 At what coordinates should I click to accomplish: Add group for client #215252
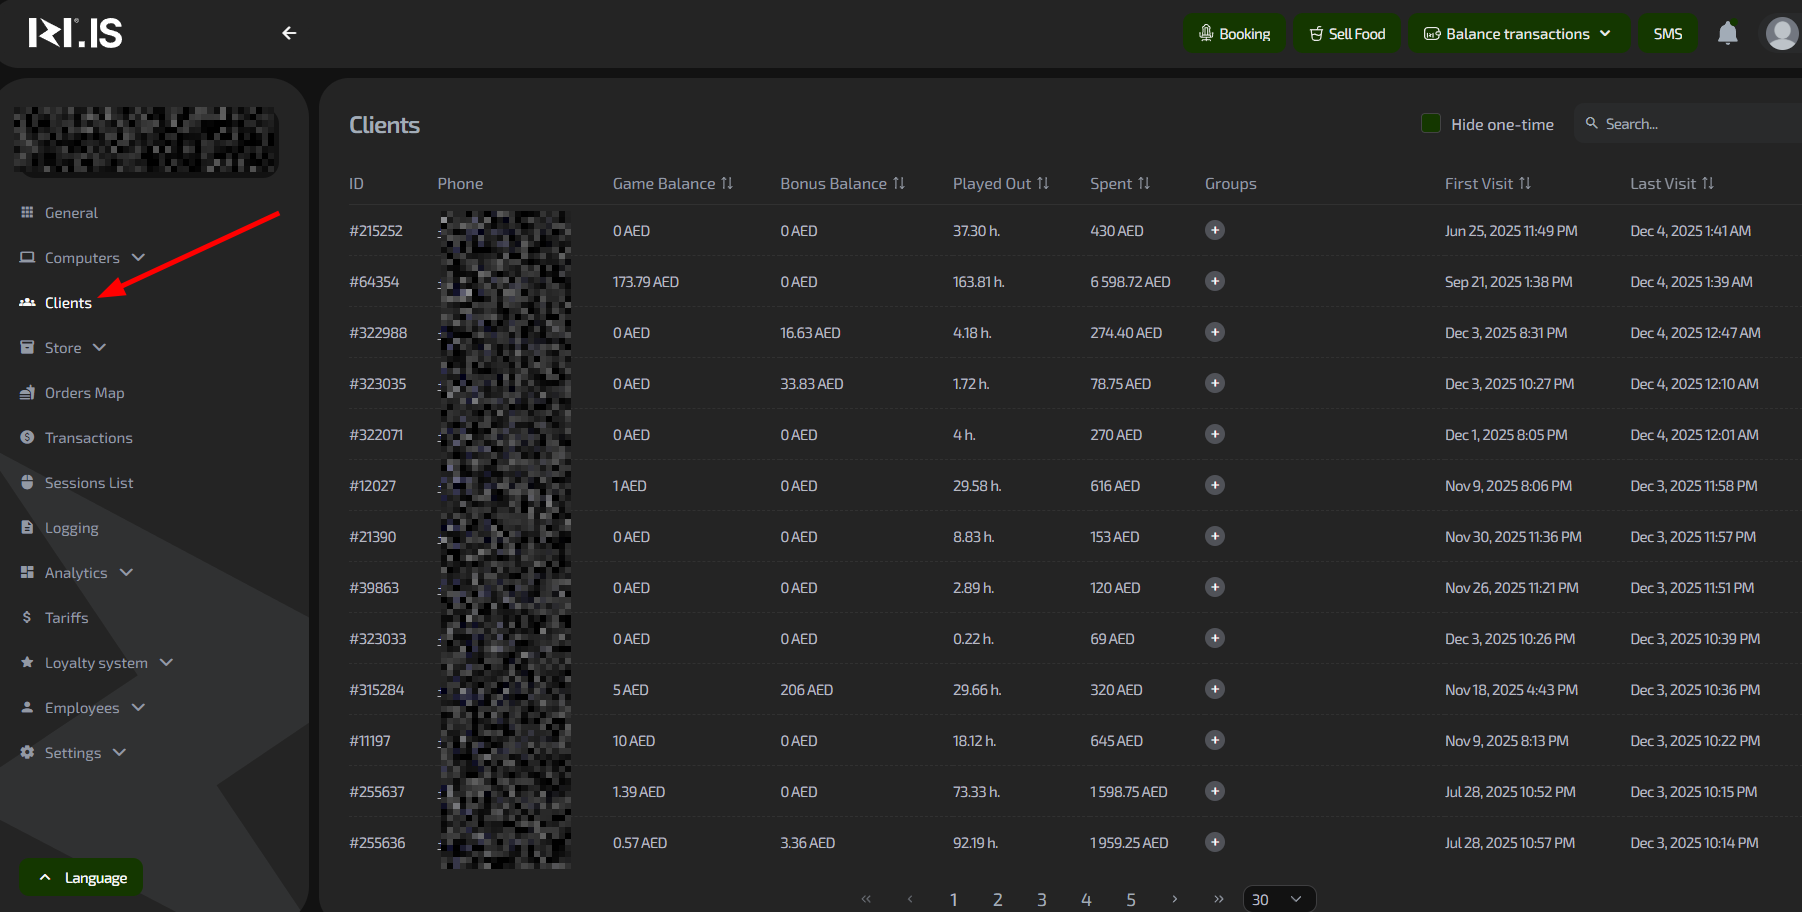(1214, 231)
